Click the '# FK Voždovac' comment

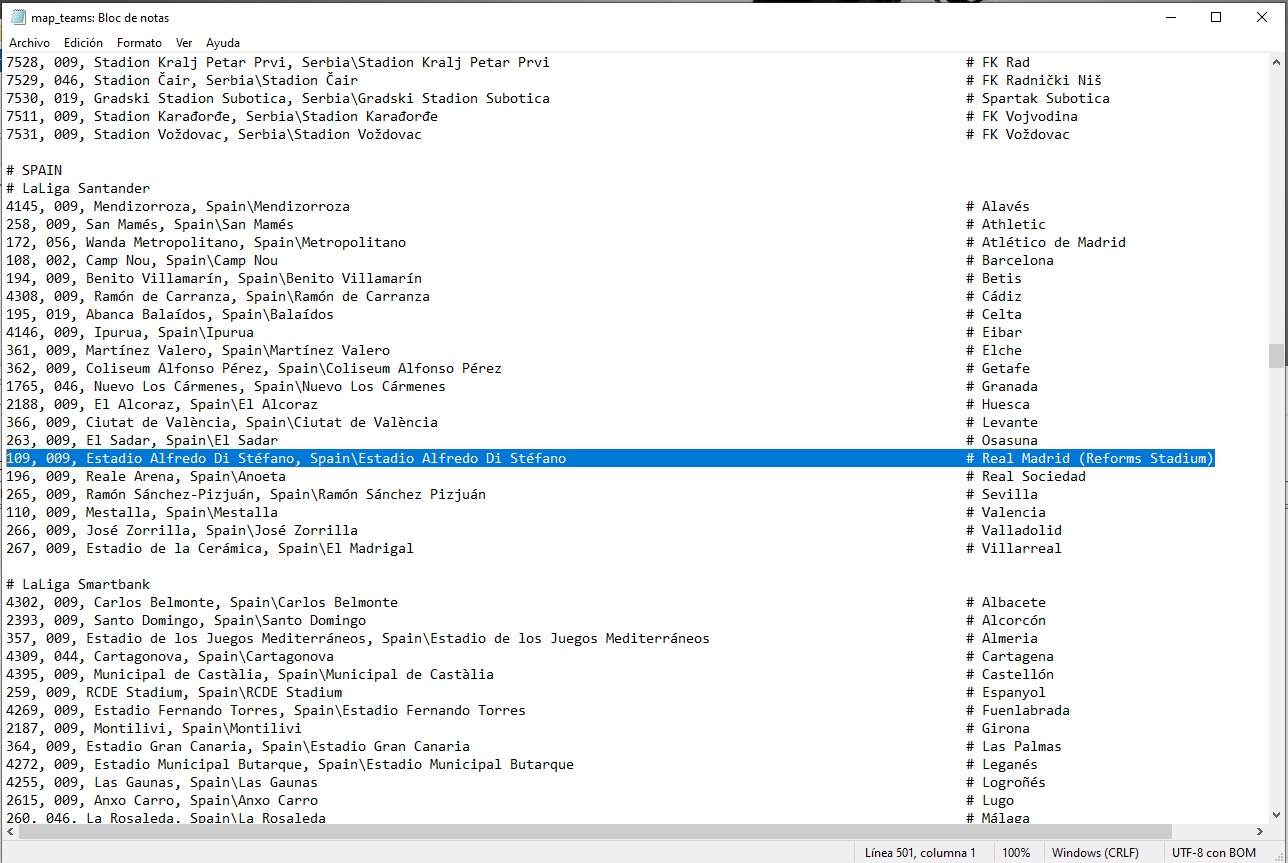[x=1018, y=134]
